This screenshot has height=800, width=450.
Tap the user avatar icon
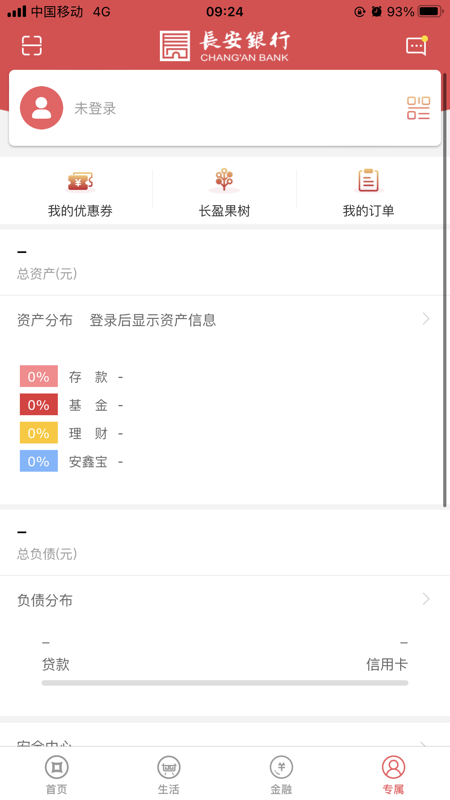point(41,108)
